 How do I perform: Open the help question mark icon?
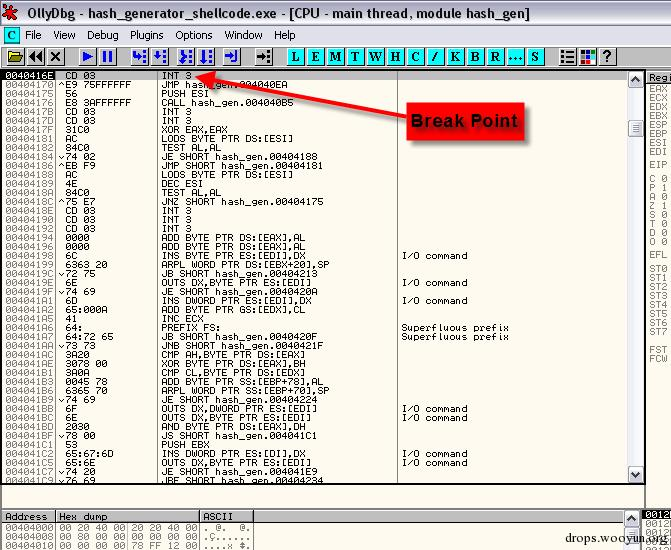[607, 56]
